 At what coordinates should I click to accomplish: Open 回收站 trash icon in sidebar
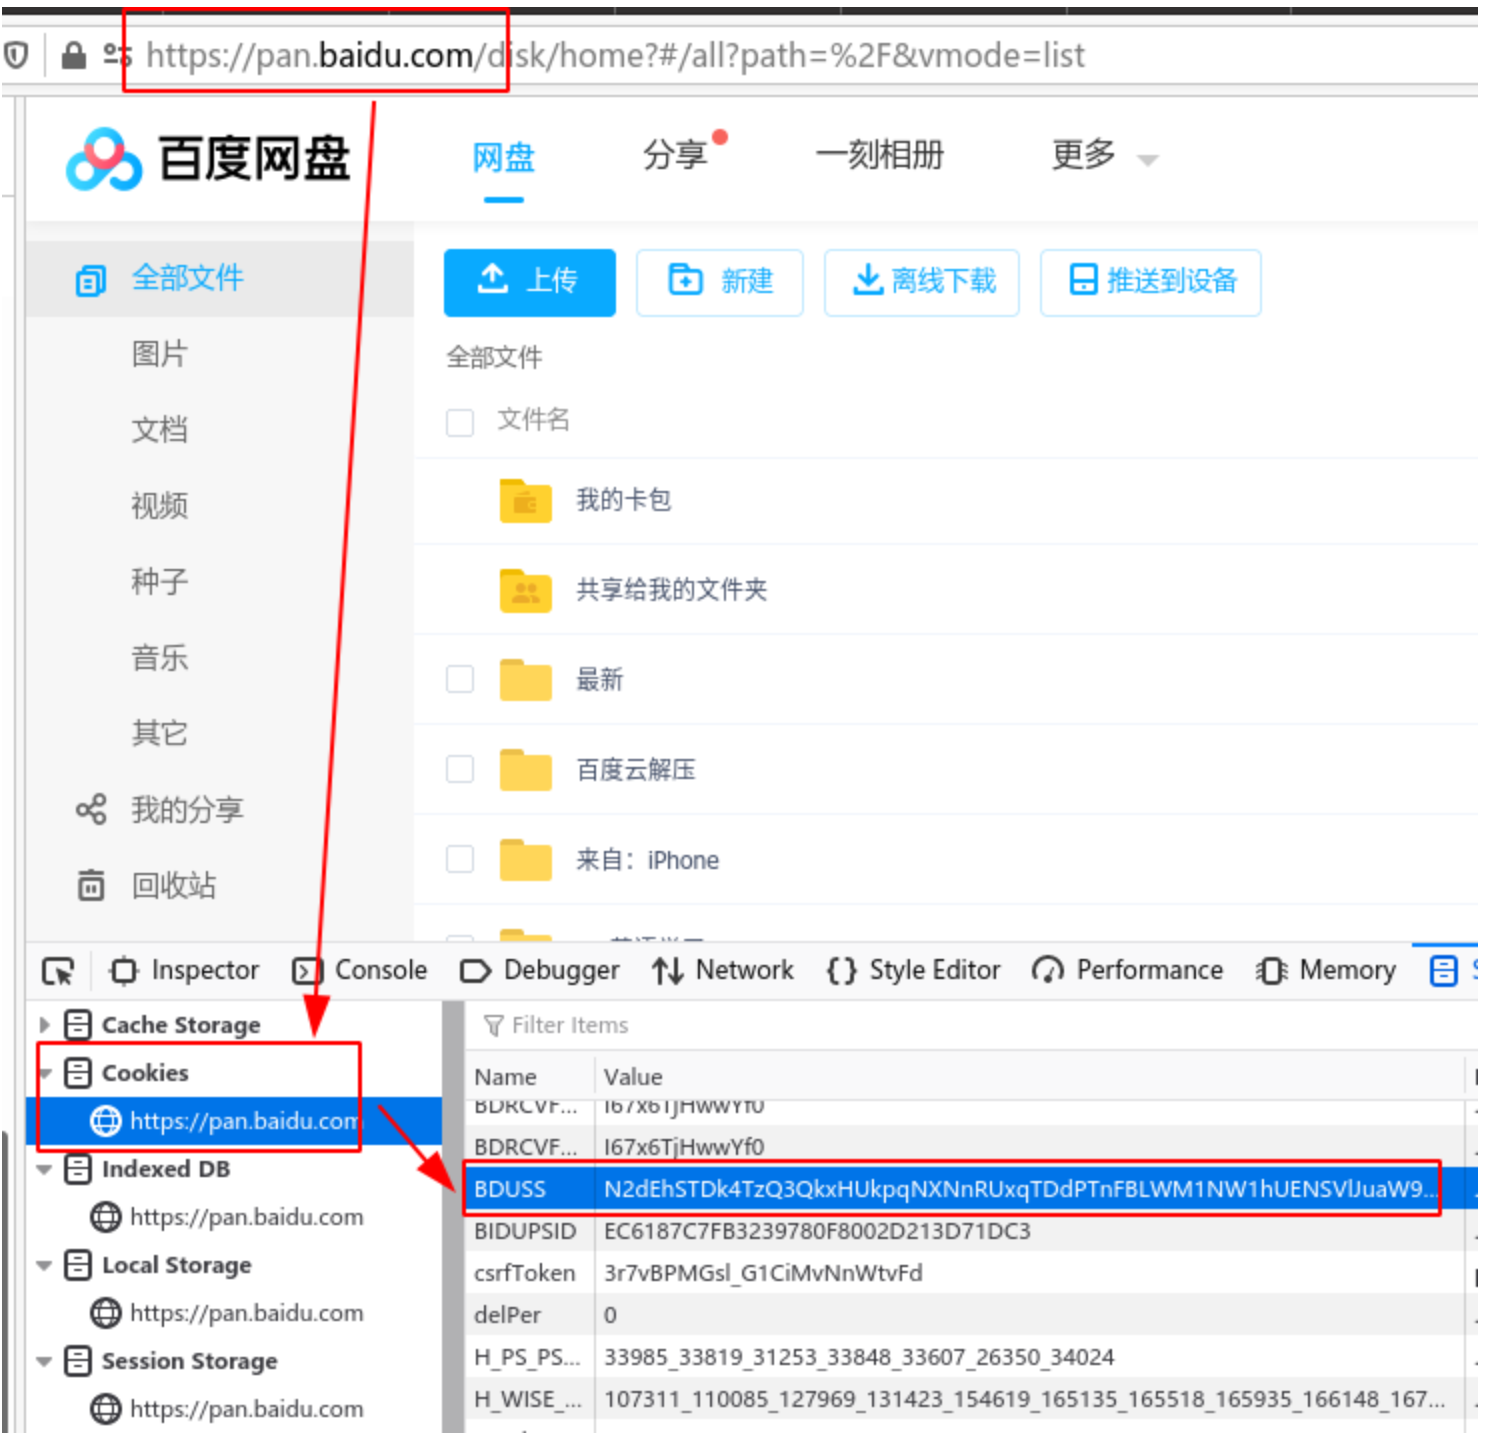coord(91,885)
